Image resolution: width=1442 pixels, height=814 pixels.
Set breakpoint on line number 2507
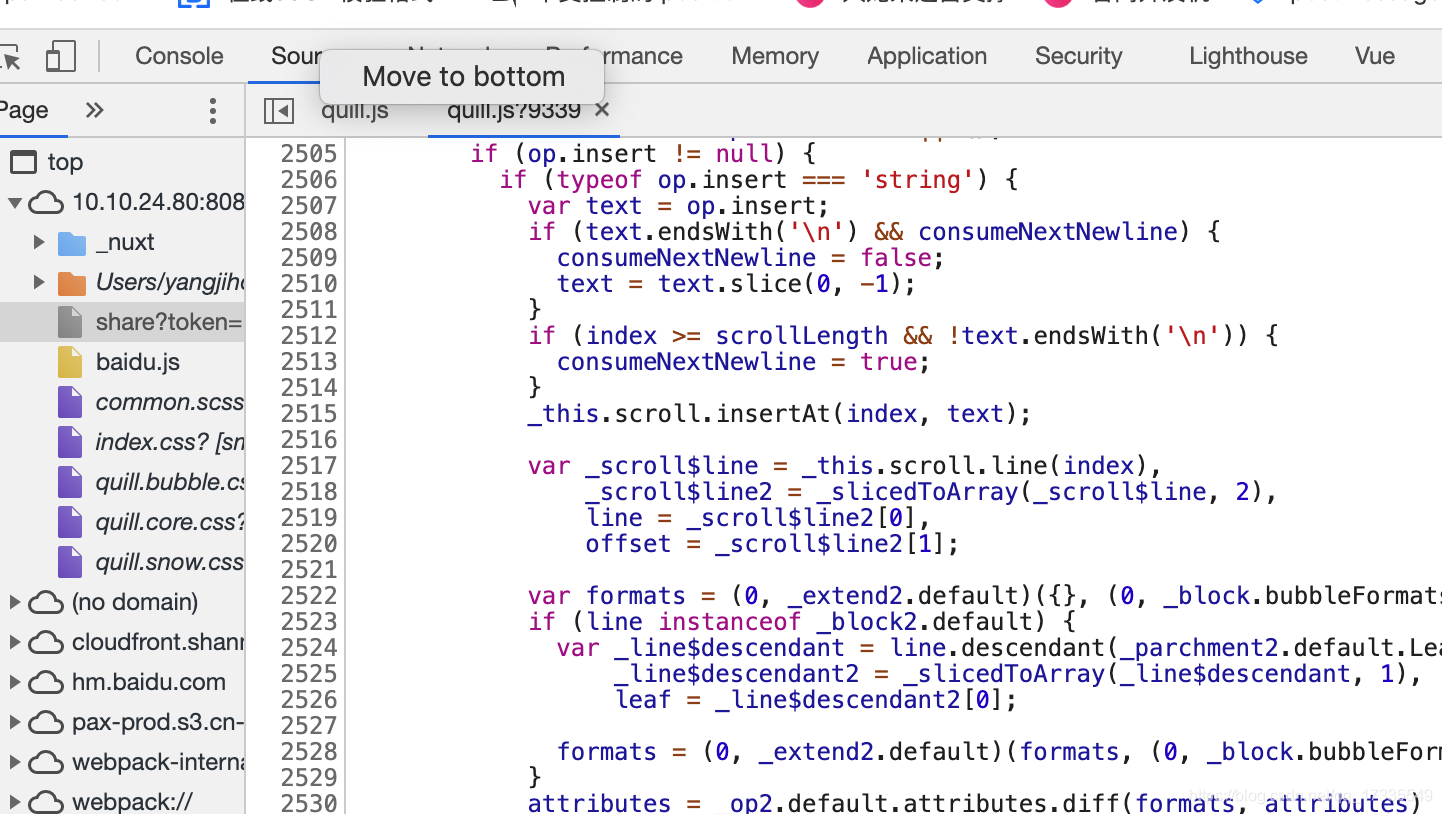coord(308,205)
